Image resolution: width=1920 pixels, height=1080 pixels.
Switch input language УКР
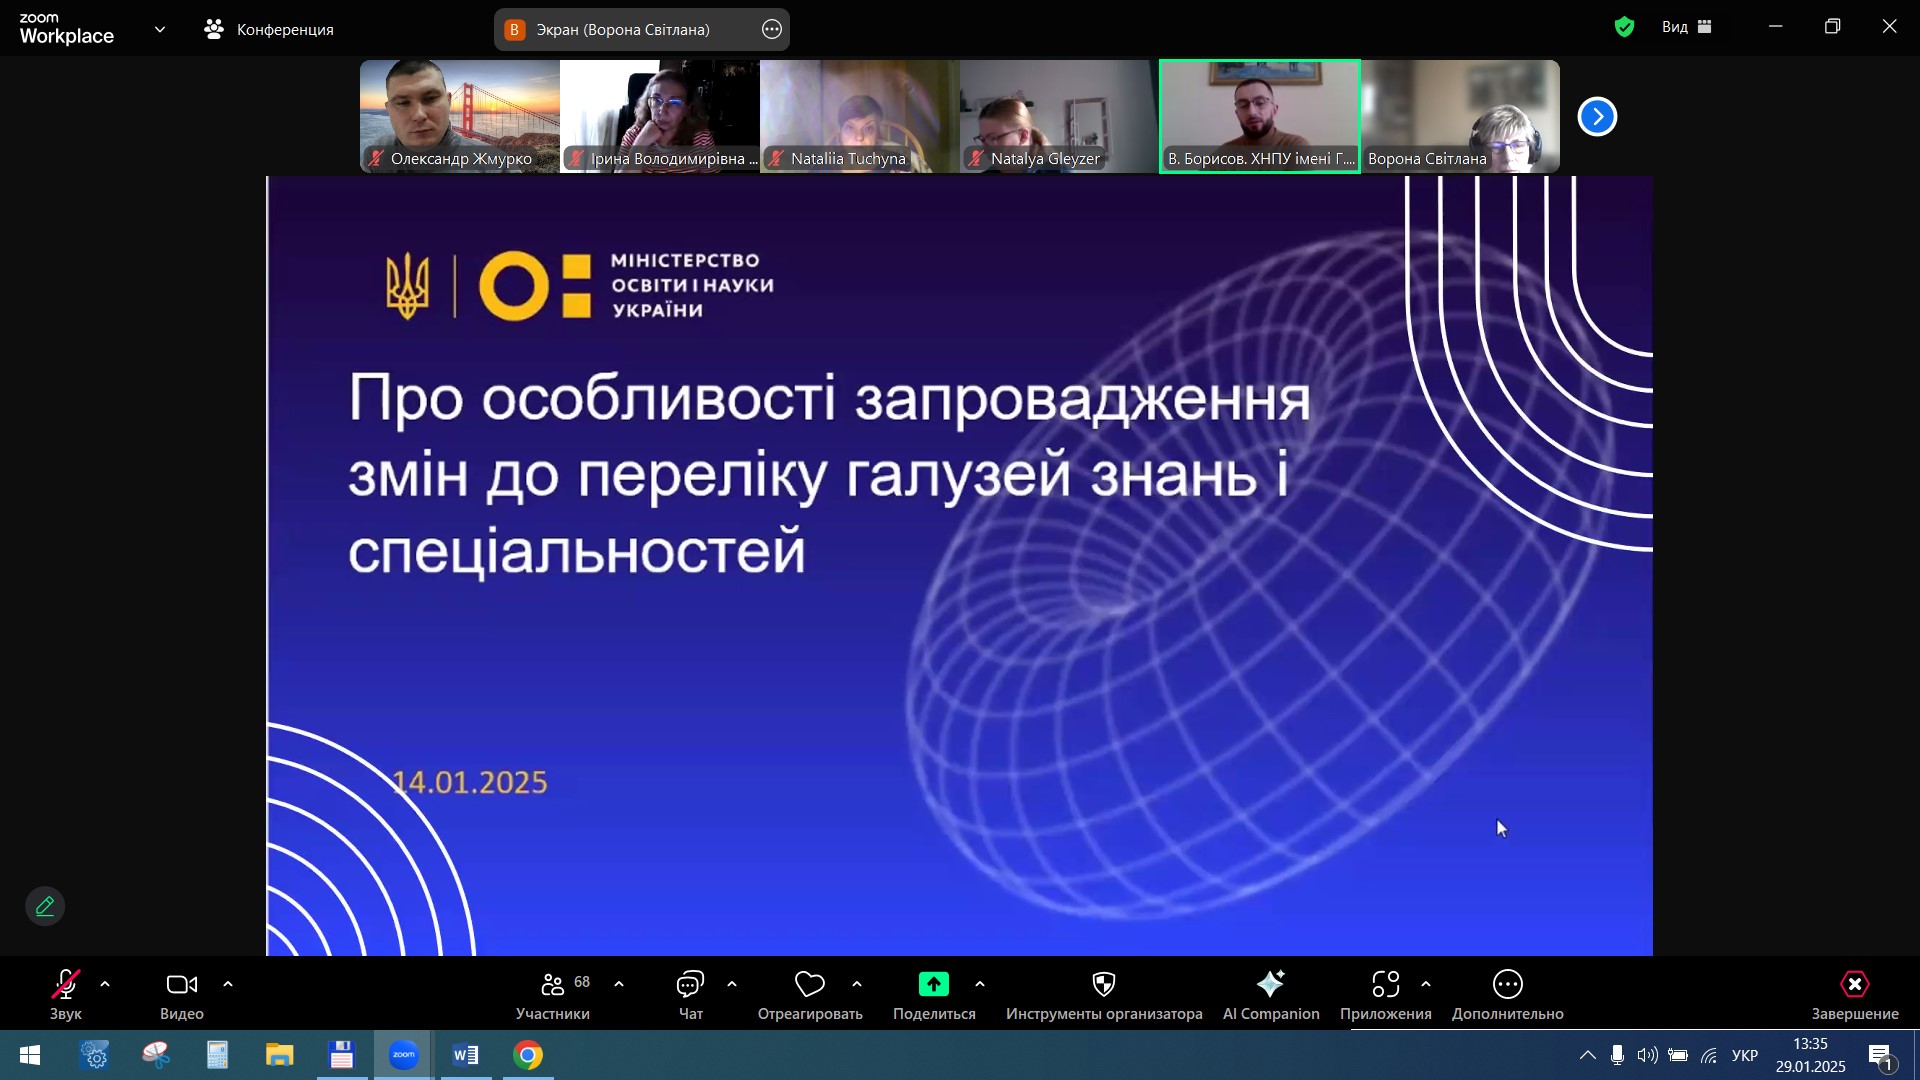click(x=1745, y=1056)
